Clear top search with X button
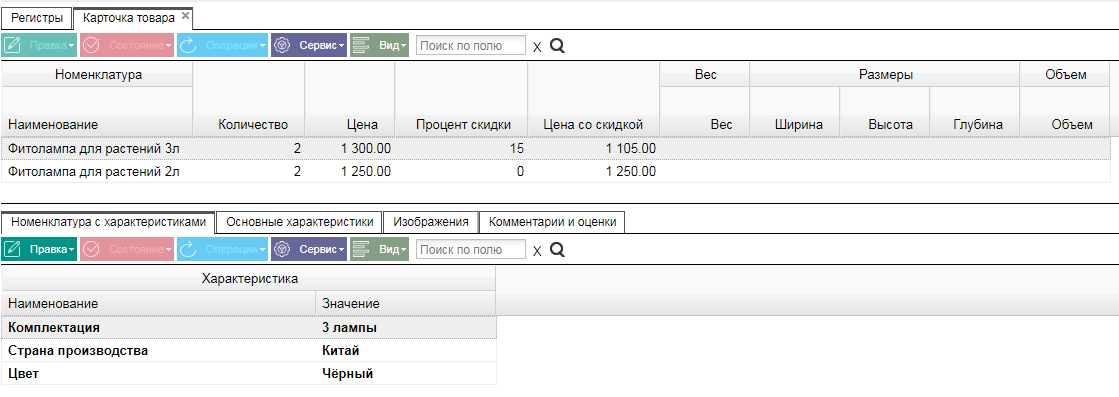 537,47
